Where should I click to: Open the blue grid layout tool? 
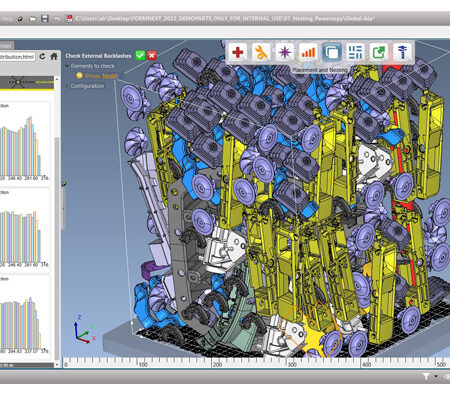[x=355, y=52]
